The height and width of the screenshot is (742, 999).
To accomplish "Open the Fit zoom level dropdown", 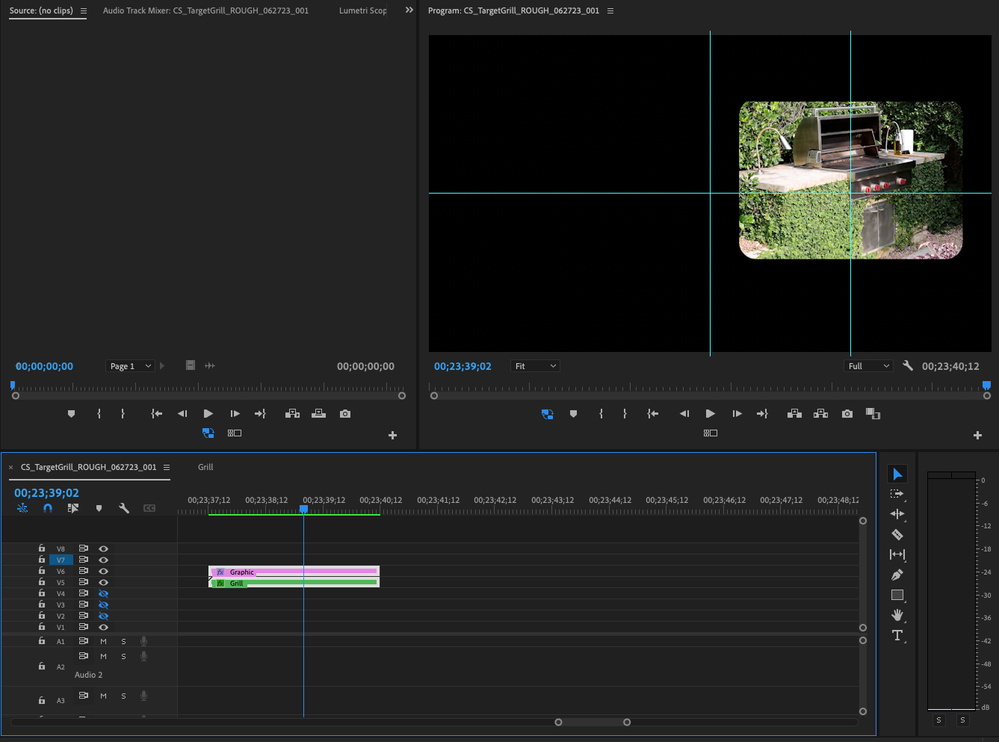I will [535, 367].
